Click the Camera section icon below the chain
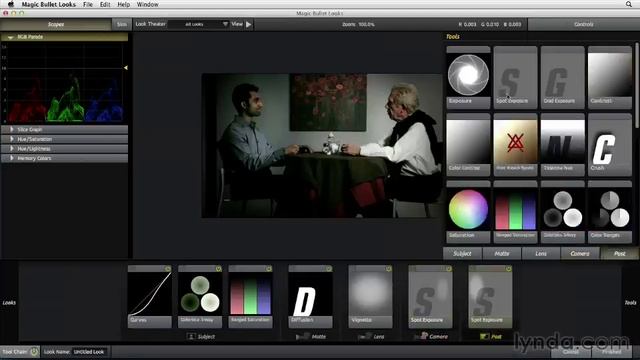640x360 pixels. [x=421, y=336]
